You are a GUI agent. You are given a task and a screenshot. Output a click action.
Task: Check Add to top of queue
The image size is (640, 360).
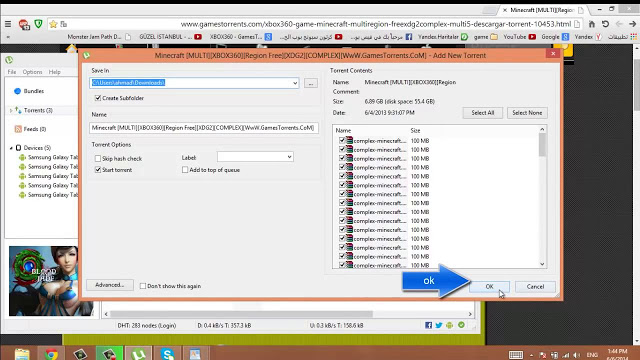pos(185,170)
